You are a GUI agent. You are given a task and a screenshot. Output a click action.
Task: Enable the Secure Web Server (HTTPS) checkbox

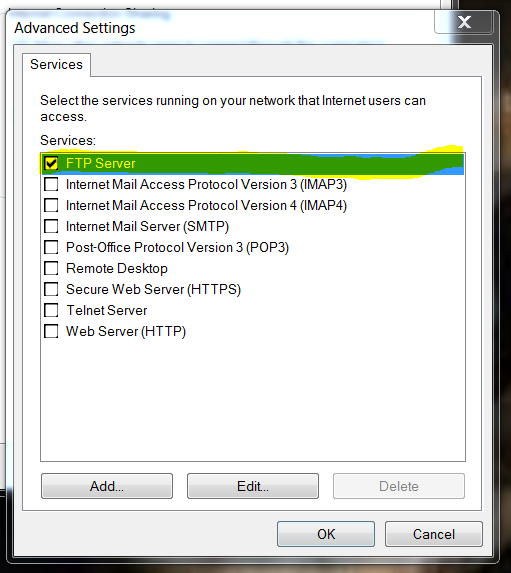(x=51, y=289)
